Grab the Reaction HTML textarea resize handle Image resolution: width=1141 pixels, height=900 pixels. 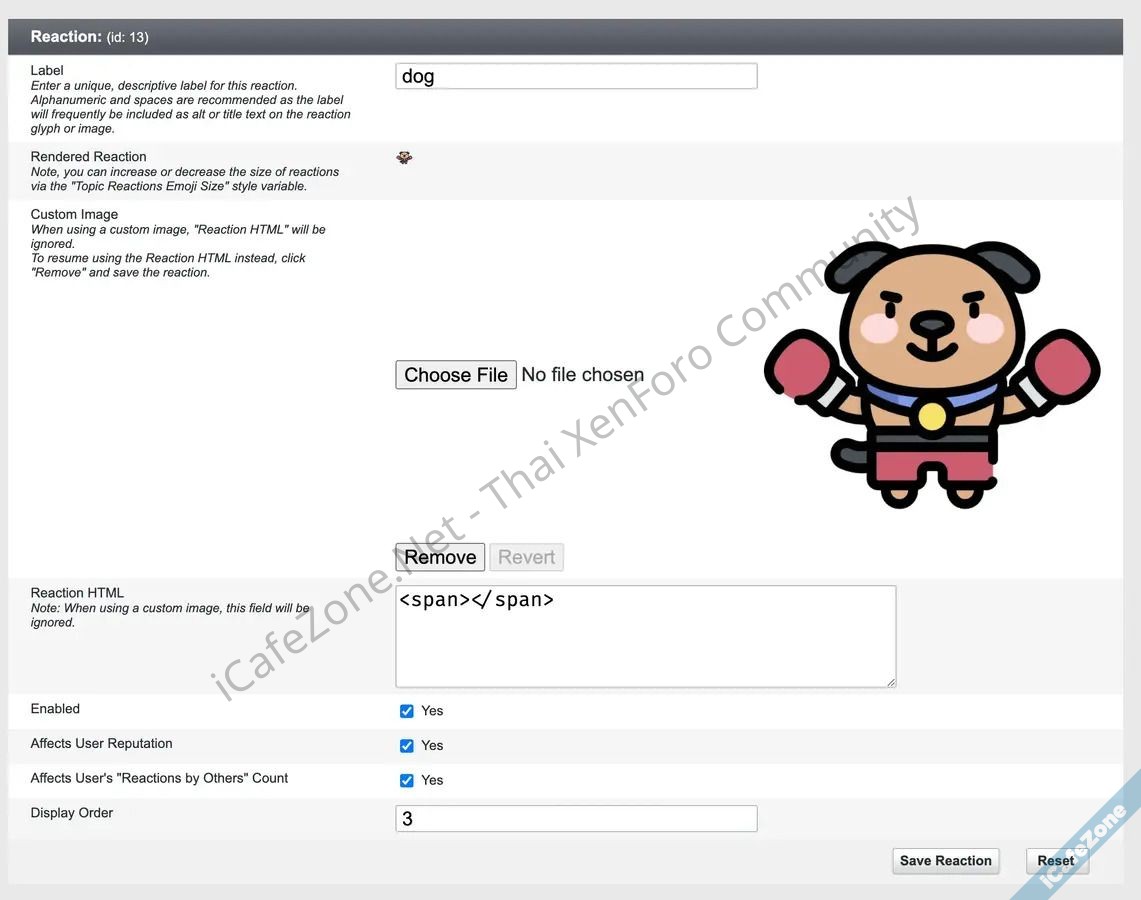point(890,681)
